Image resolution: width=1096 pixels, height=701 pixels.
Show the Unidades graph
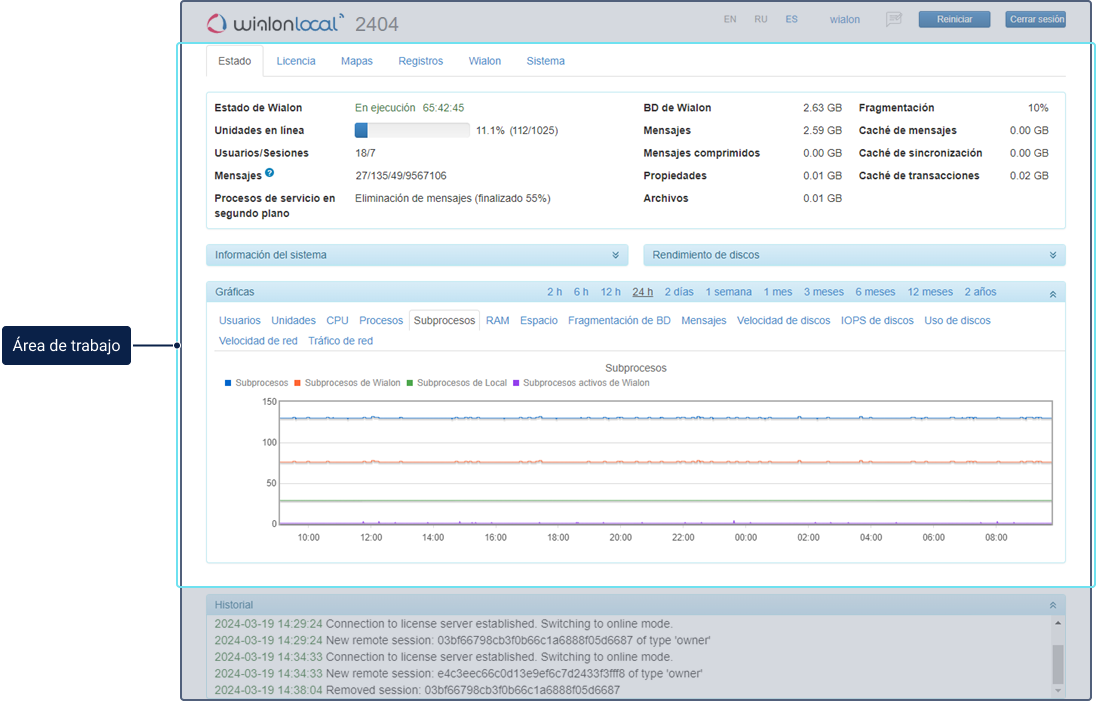294,321
